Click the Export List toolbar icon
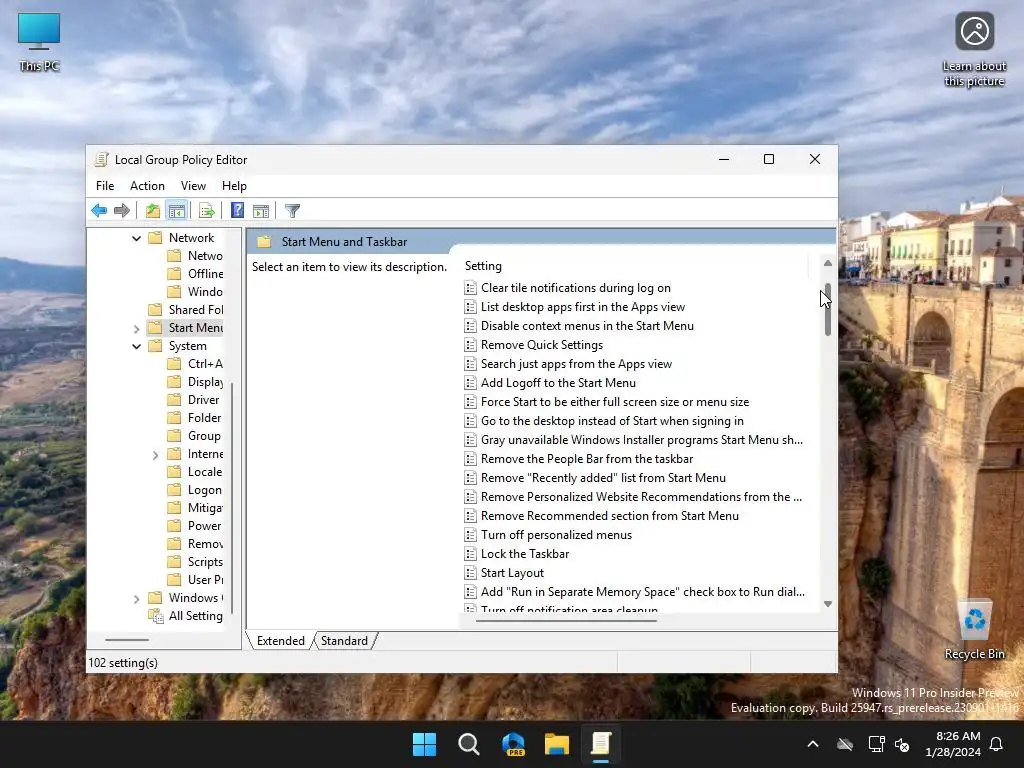Screen dimensions: 1024x768 tap(207, 210)
